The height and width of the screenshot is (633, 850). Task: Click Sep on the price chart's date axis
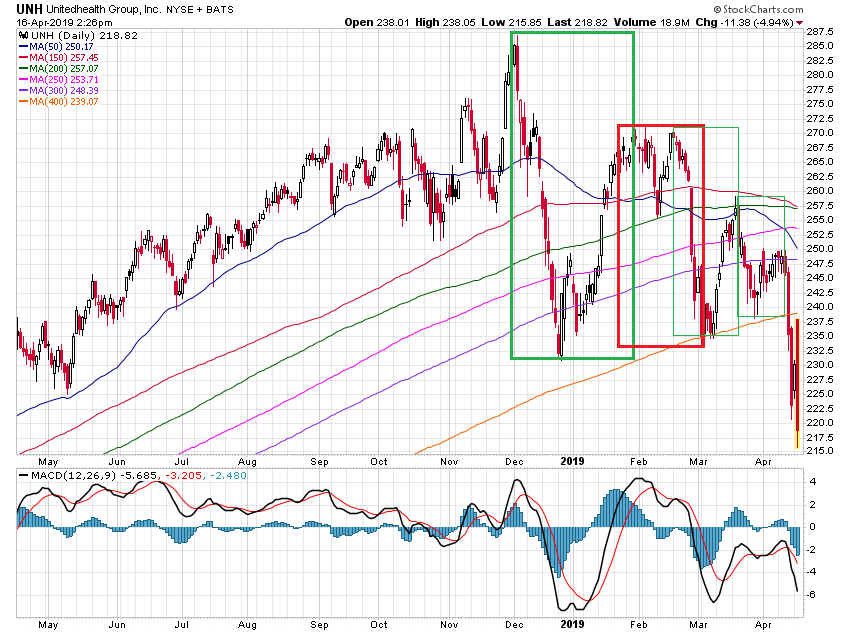point(319,462)
